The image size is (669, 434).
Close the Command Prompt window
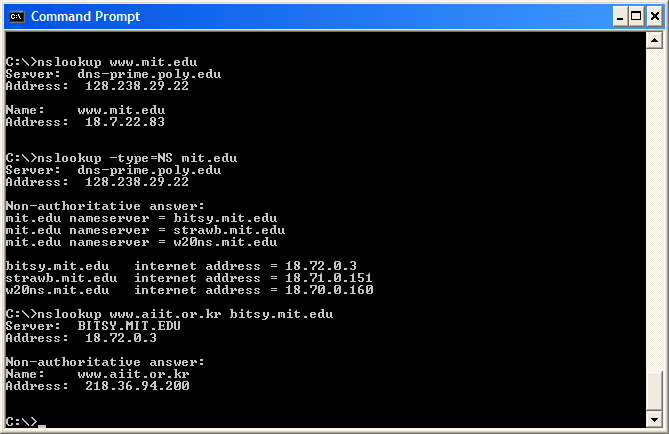coord(654,17)
